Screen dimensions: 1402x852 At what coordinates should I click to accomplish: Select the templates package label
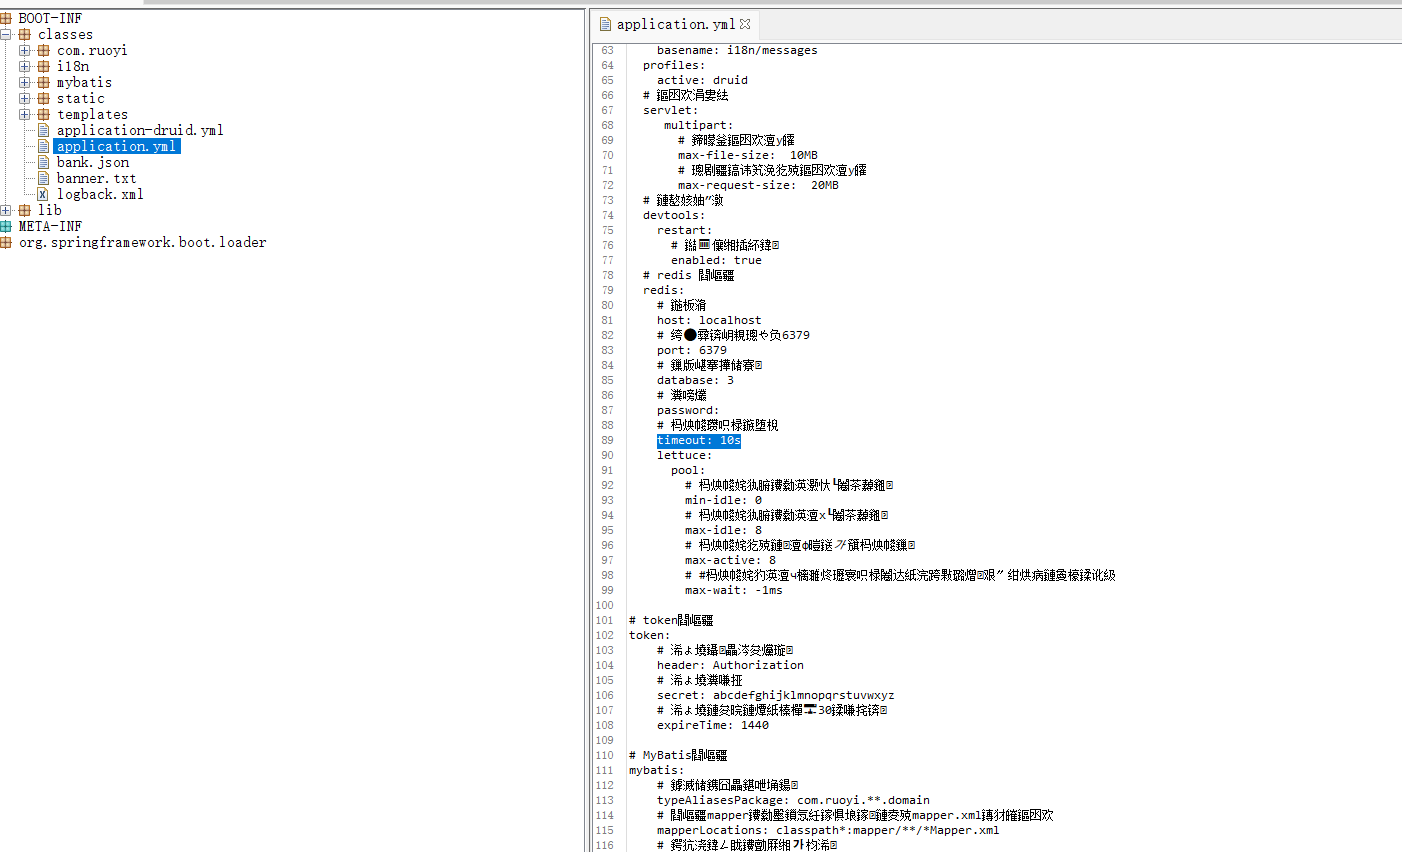(x=92, y=114)
